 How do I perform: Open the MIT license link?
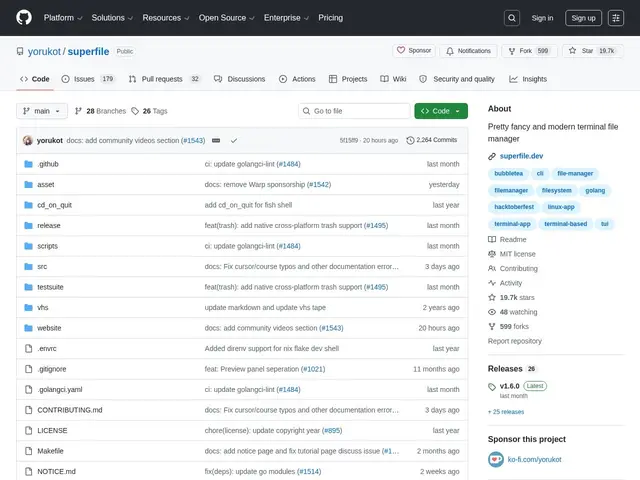[x=518, y=254]
